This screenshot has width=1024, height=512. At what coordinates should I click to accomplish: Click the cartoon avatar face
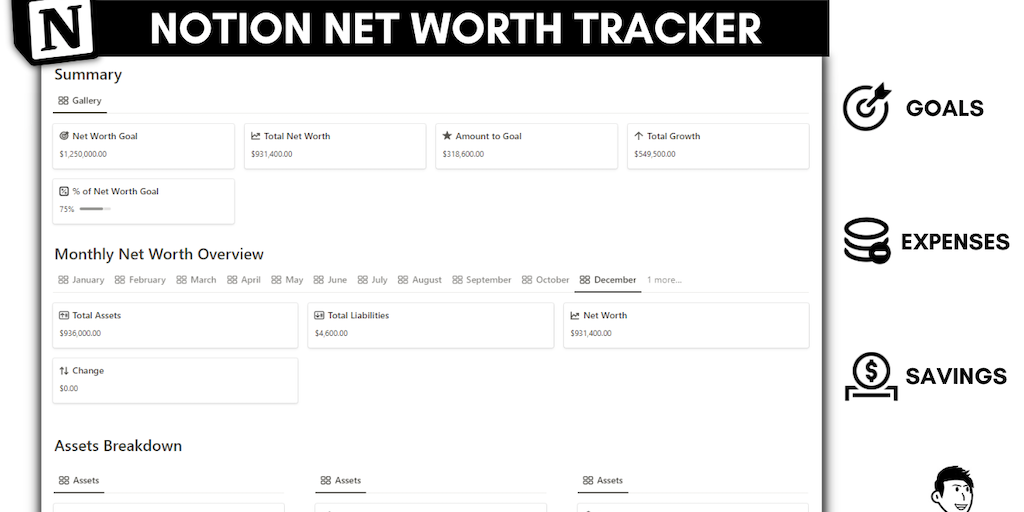coord(957,491)
